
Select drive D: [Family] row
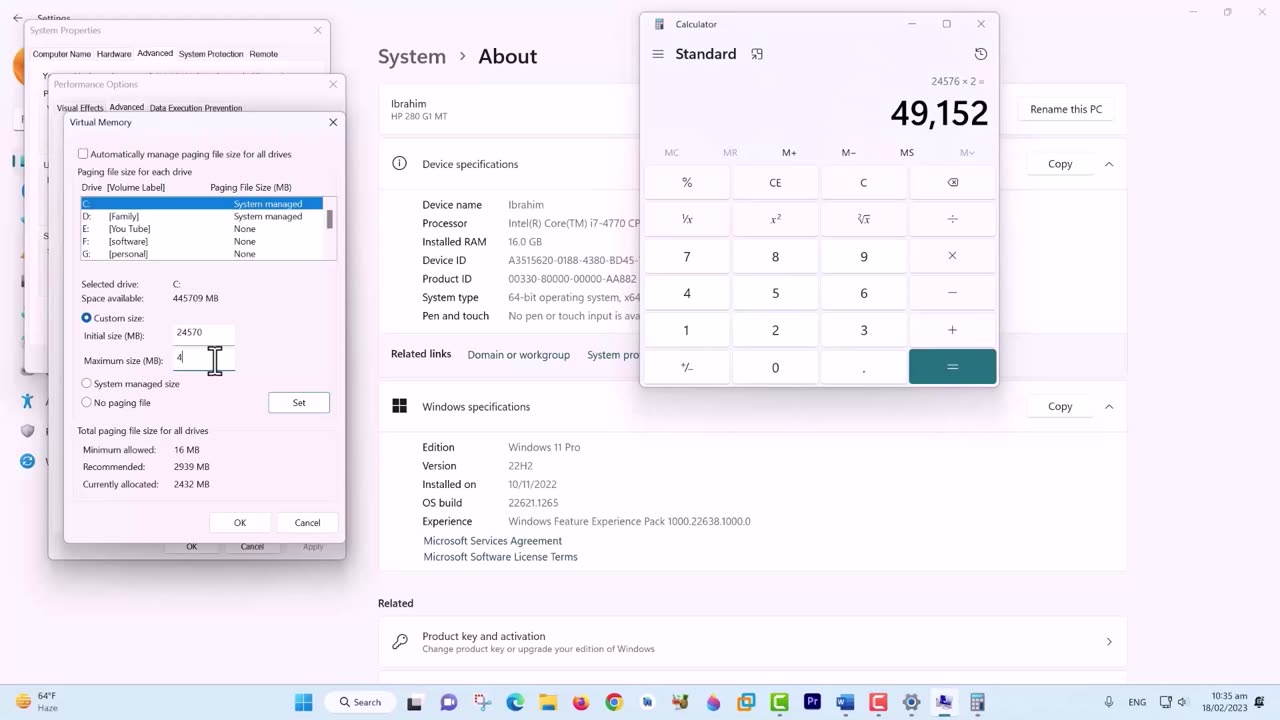202,216
